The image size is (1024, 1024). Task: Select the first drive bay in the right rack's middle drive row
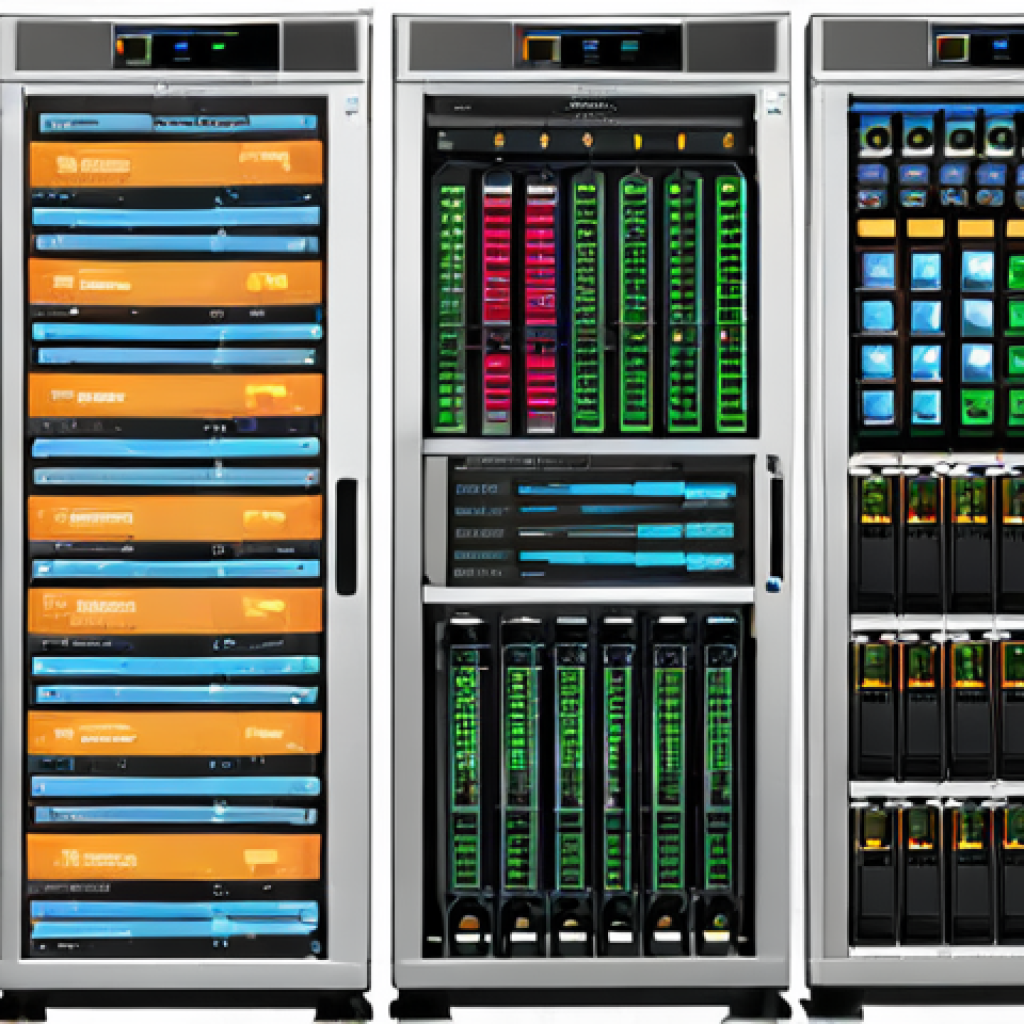pyautogui.click(x=875, y=708)
